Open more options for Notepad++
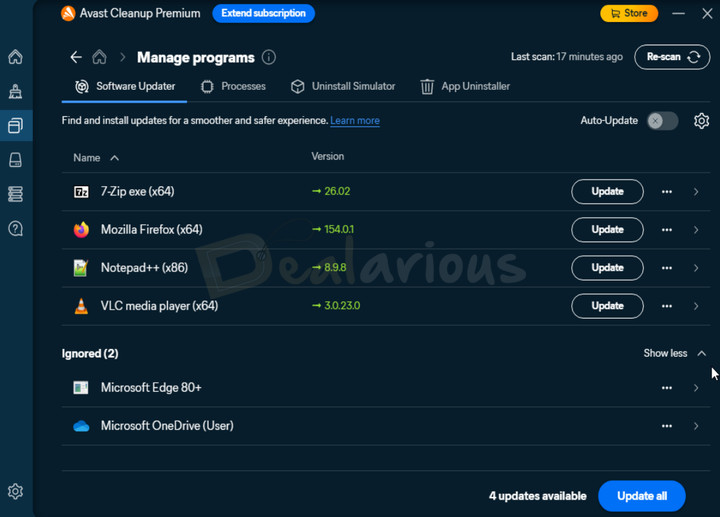 coord(667,268)
